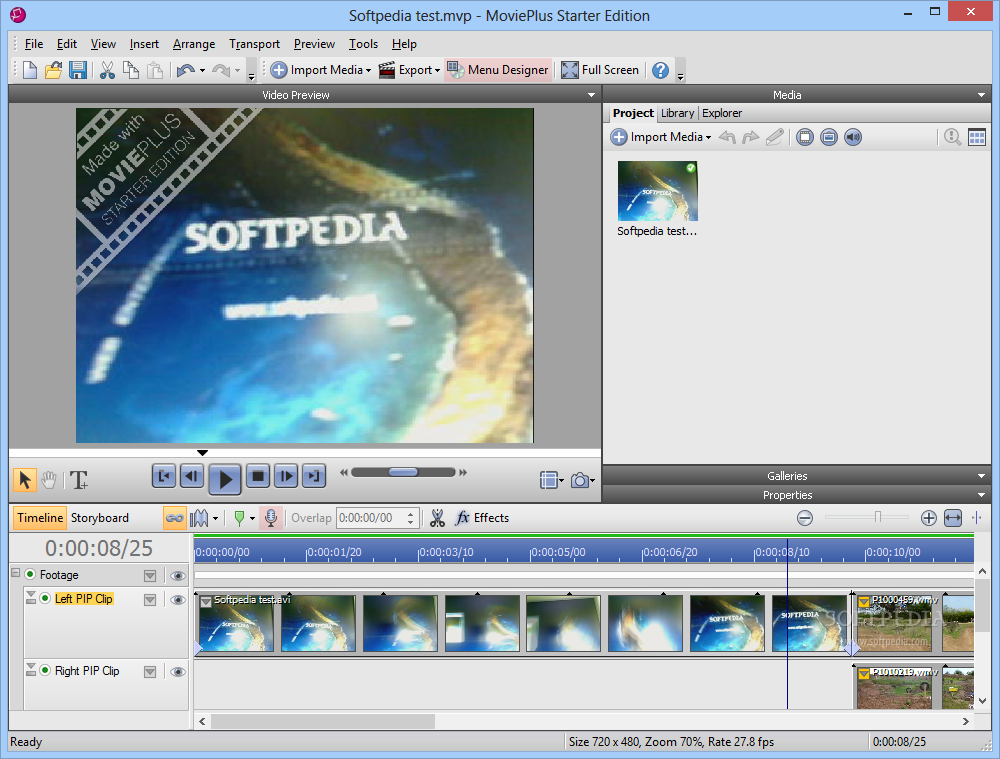Click the Split clip scissors icon
This screenshot has width=1000, height=759.
437,518
